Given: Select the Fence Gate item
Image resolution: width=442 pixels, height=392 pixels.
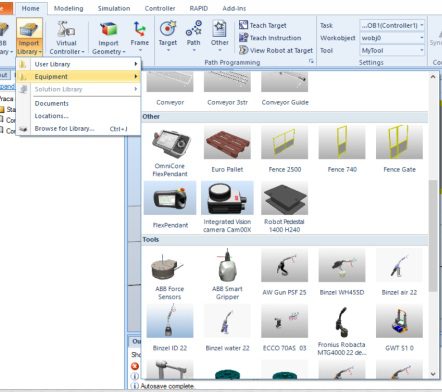Looking at the screenshot, I should [x=399, y=150].
